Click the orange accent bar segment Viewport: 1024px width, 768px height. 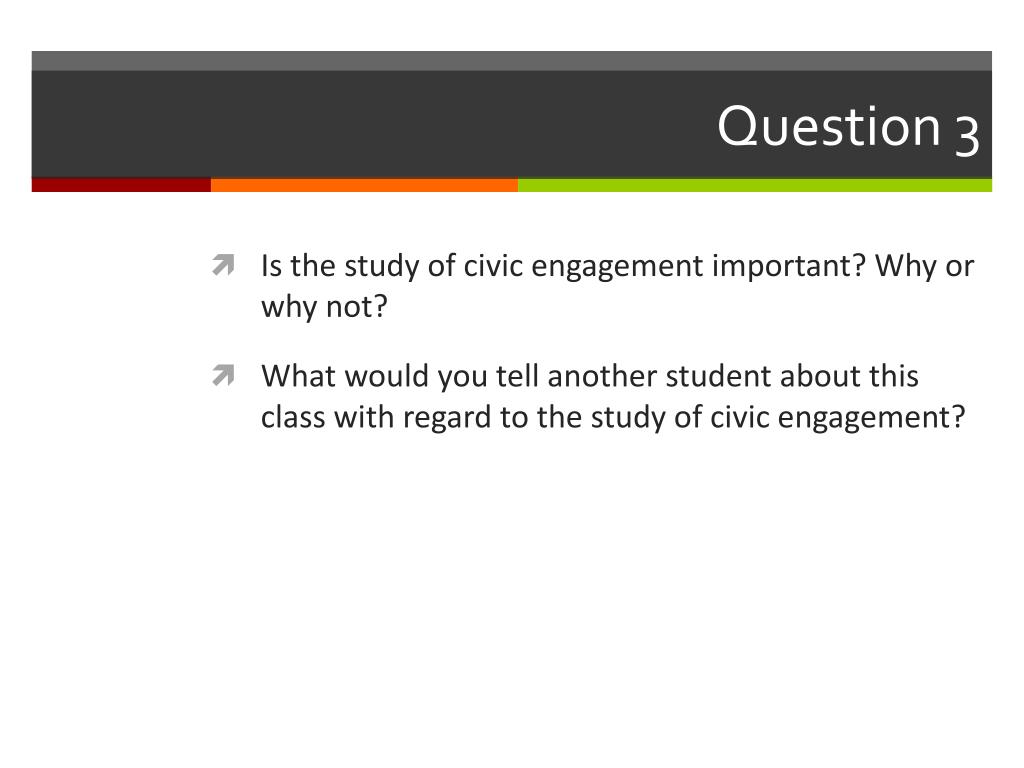point(364,185)
